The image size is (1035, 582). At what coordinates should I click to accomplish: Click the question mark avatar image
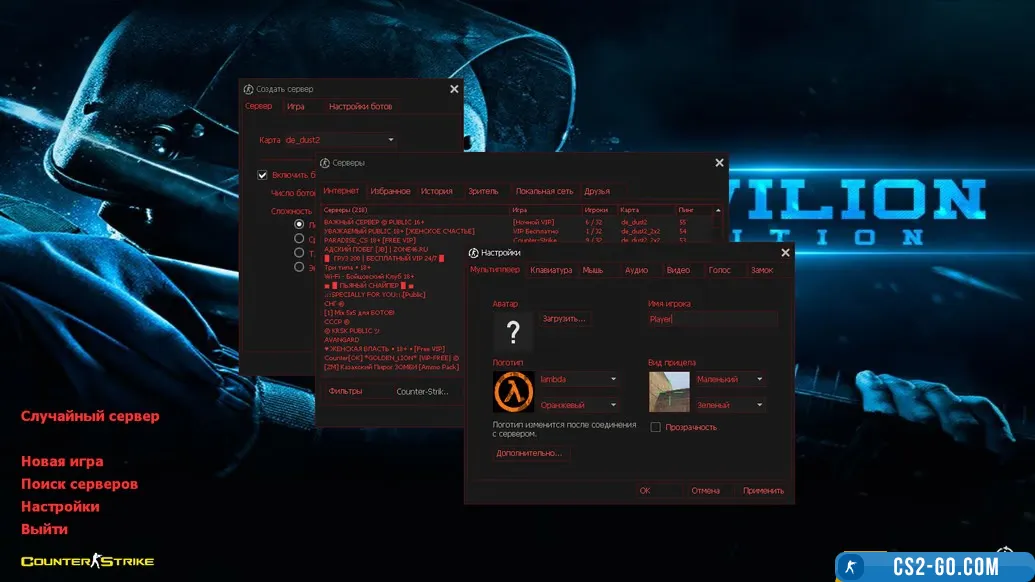[513, 332]
